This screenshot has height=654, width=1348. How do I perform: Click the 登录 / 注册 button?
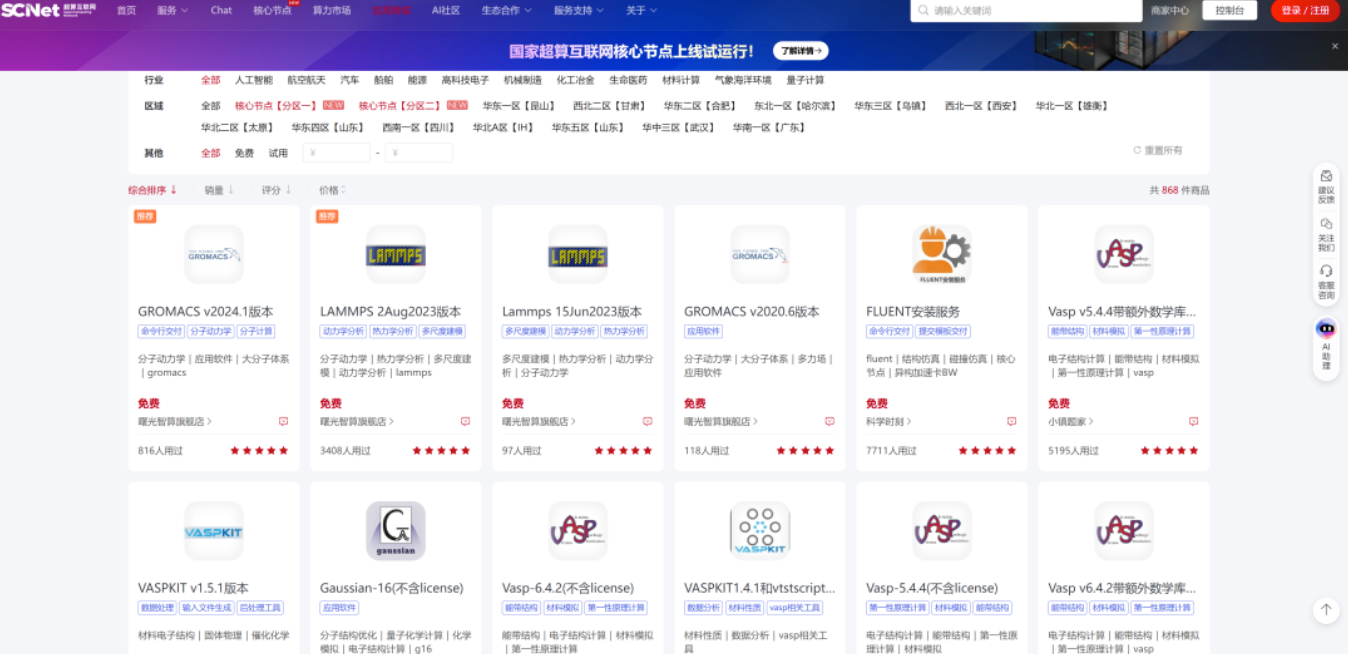coord(1304,10)
